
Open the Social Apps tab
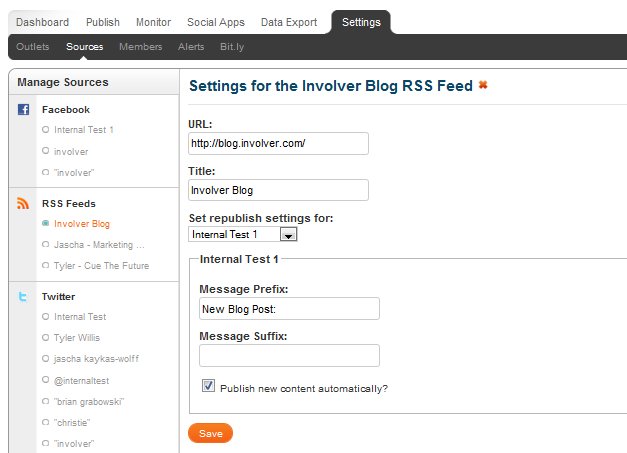(x=216, y=22)
